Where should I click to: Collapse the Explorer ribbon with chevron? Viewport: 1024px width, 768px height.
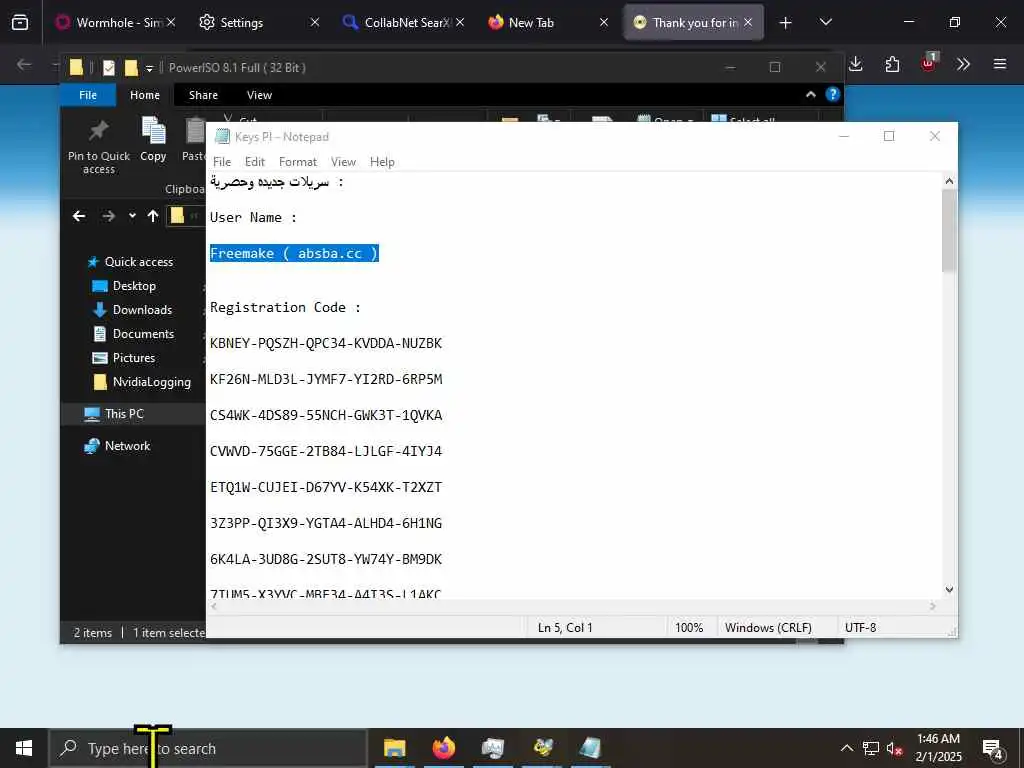point(810,95)
